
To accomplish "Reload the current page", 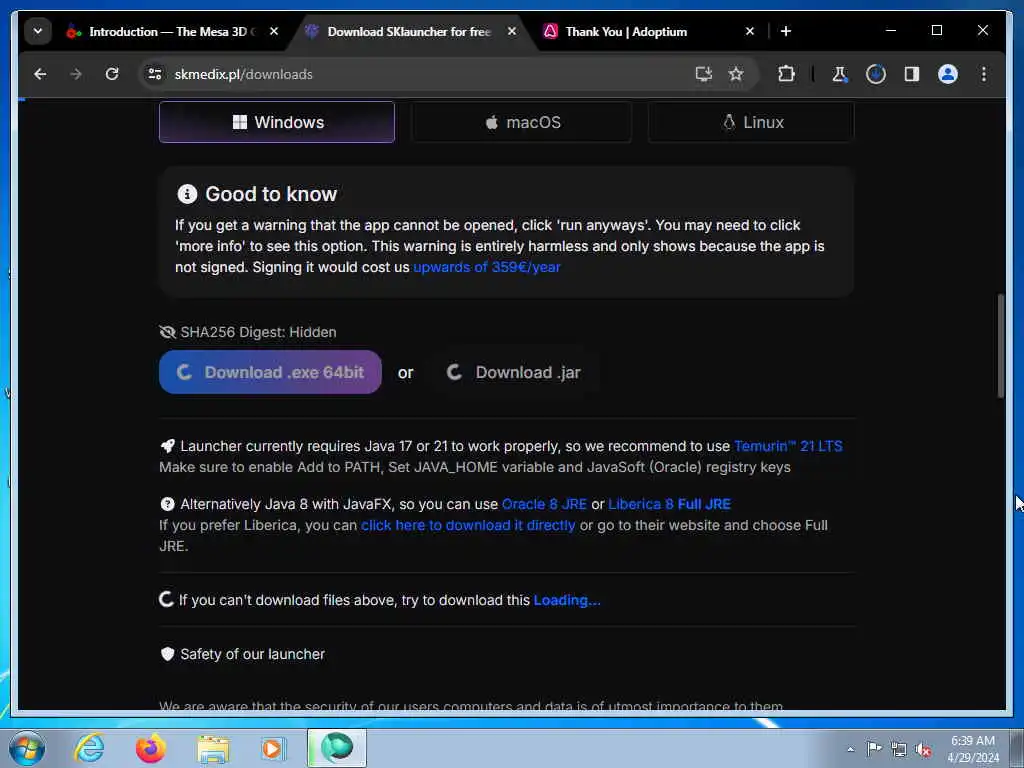I will pos(112,74).
